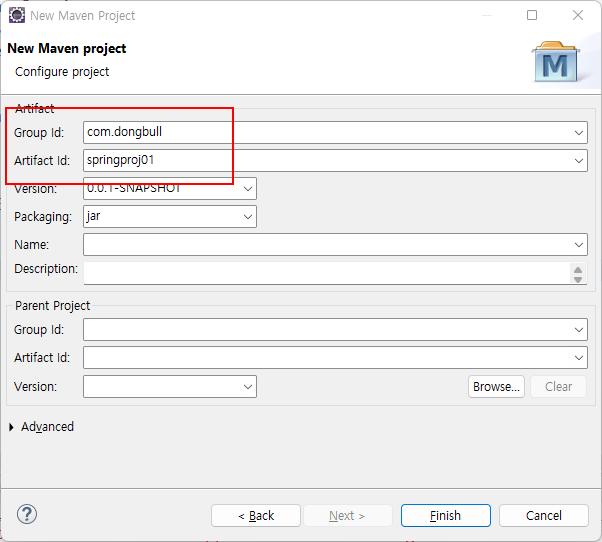Screen dimensions: 602x542
Task: Click the "New Maven project" heading text
Action: click(x=67, y=48)
